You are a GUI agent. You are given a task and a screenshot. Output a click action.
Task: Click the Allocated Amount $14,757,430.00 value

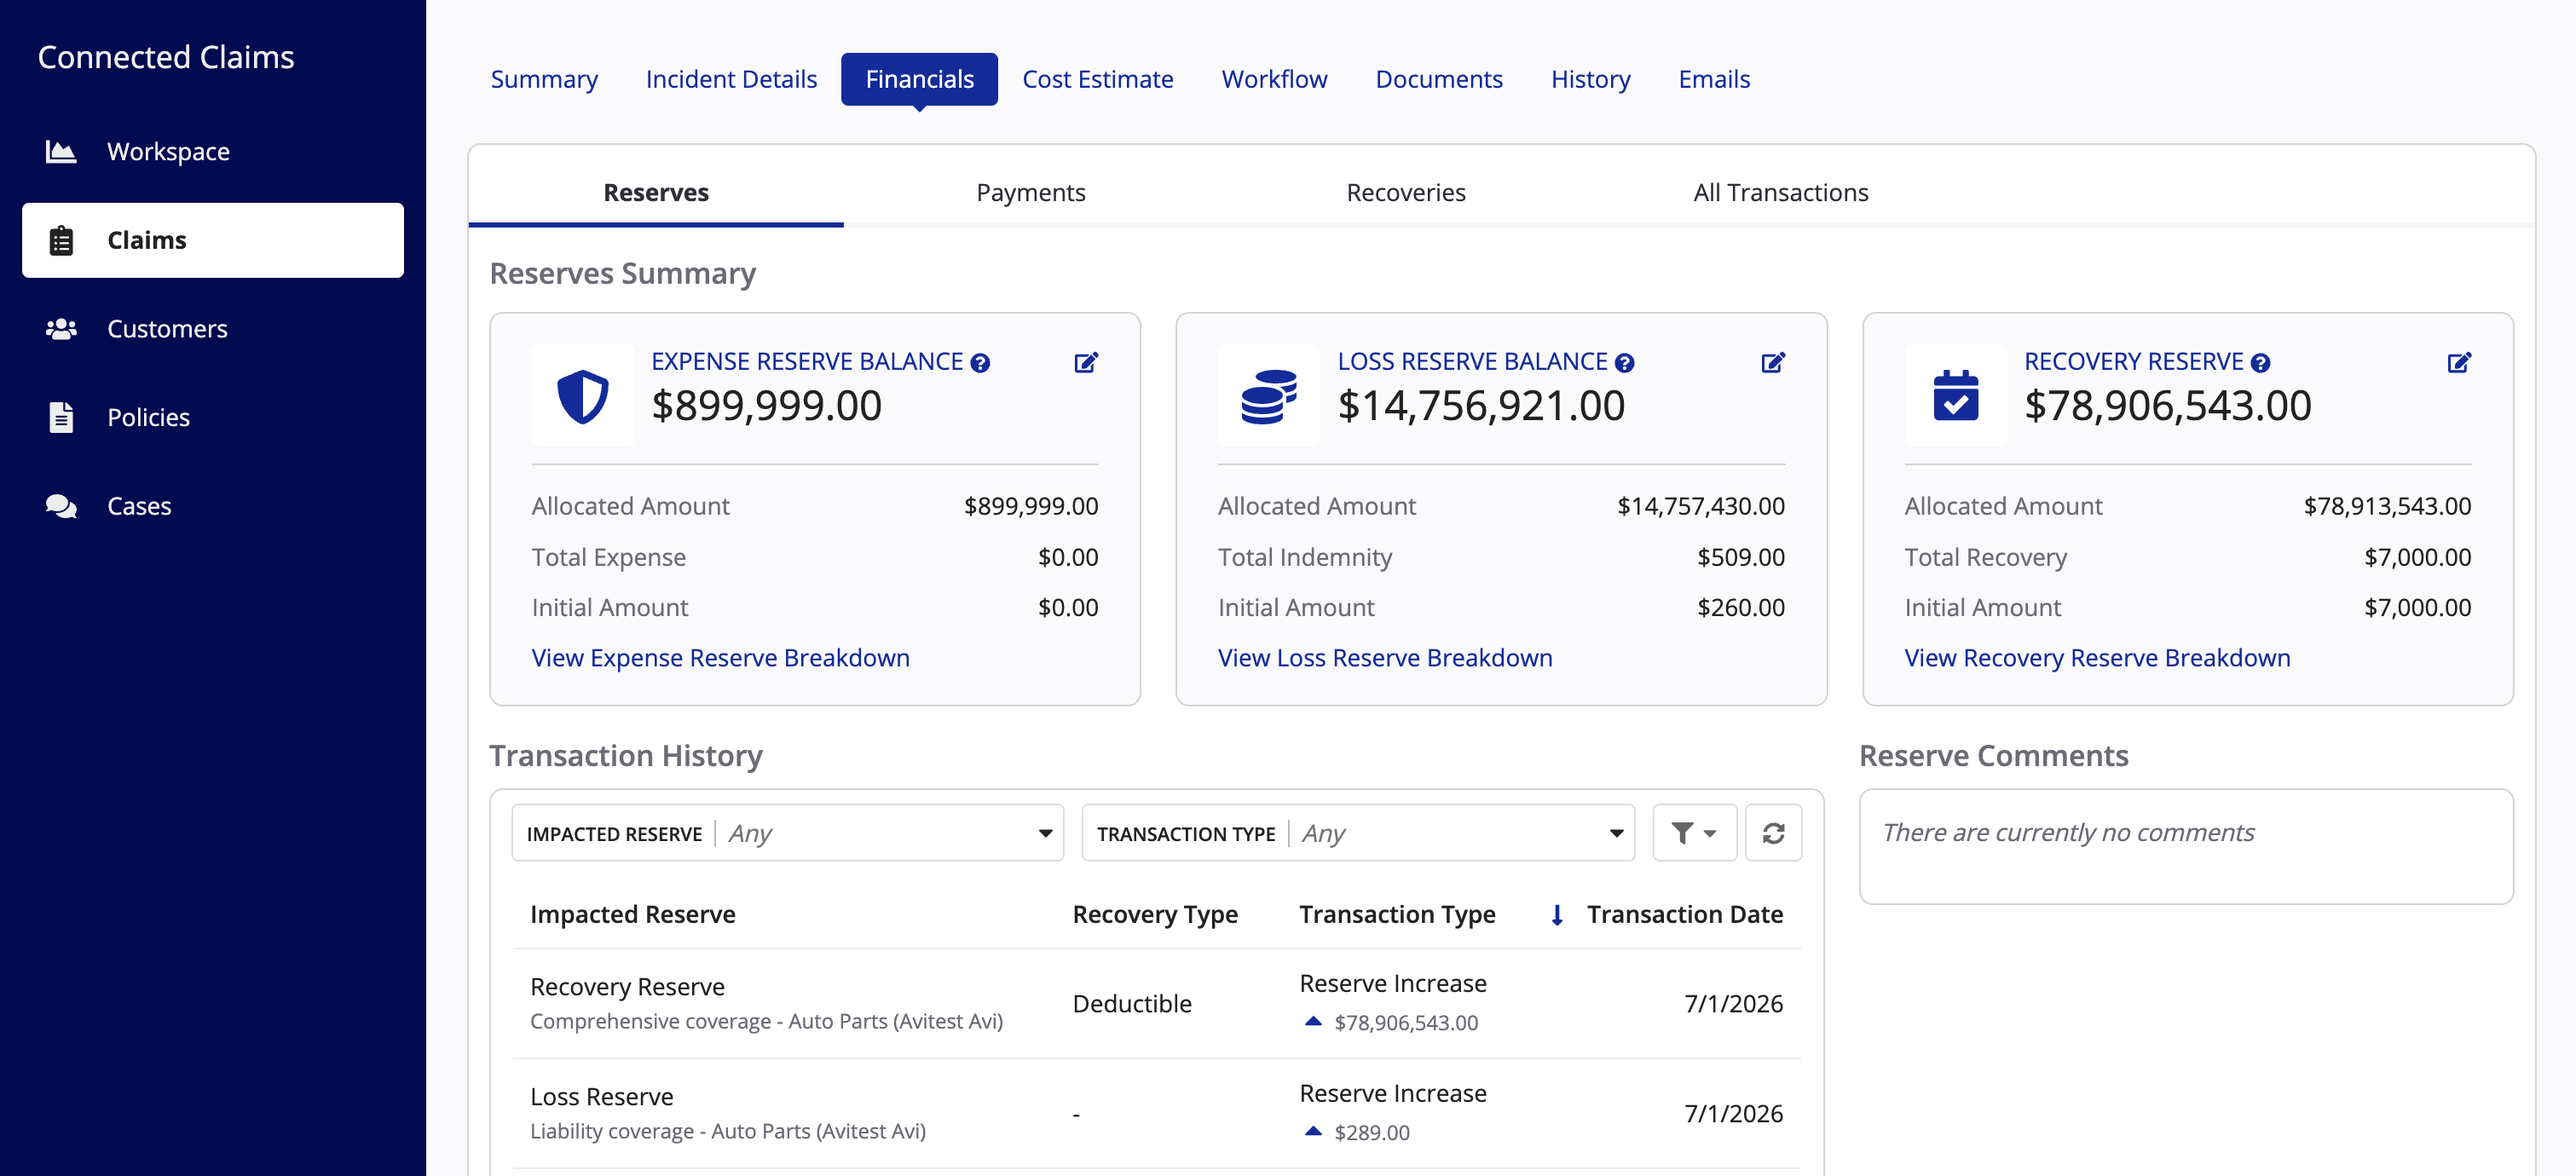pyautogui.click(x=1700, y=506)
